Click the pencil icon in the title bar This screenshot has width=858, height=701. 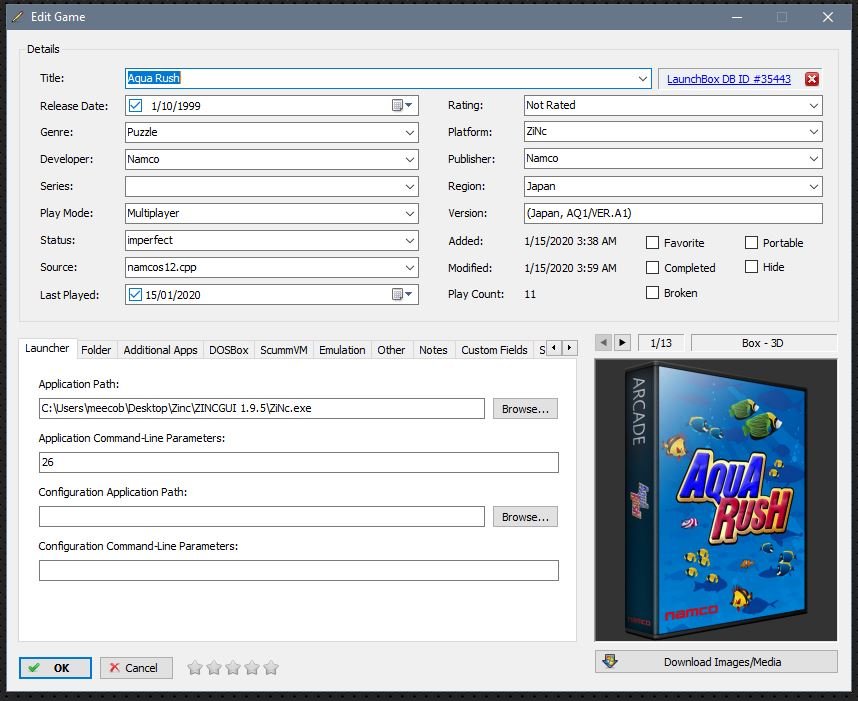pos(18,17)
